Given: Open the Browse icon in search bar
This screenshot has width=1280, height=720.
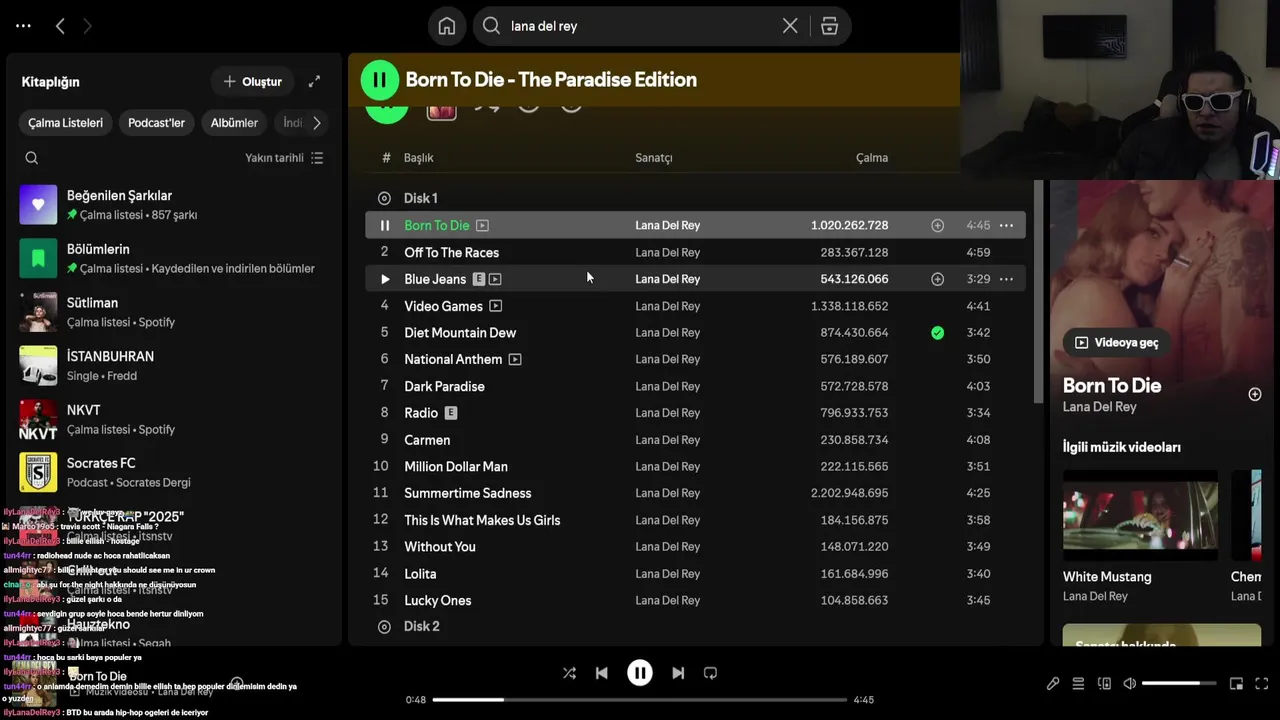Looking at the screenshot, I should (829, 26).
